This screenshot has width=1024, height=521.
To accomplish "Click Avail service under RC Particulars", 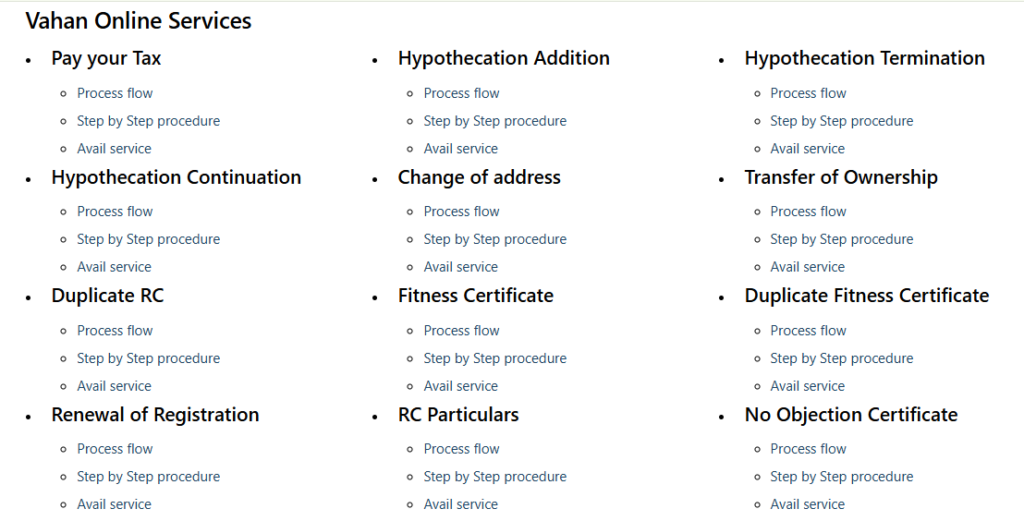I will [461, 505].
